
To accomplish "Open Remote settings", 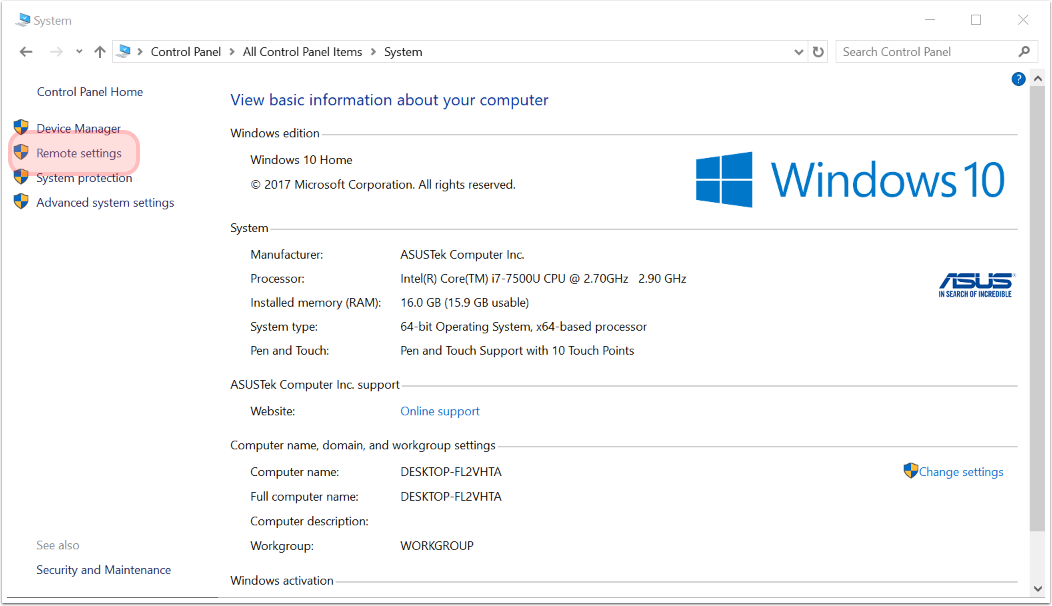I will click(x=79, y=153).
